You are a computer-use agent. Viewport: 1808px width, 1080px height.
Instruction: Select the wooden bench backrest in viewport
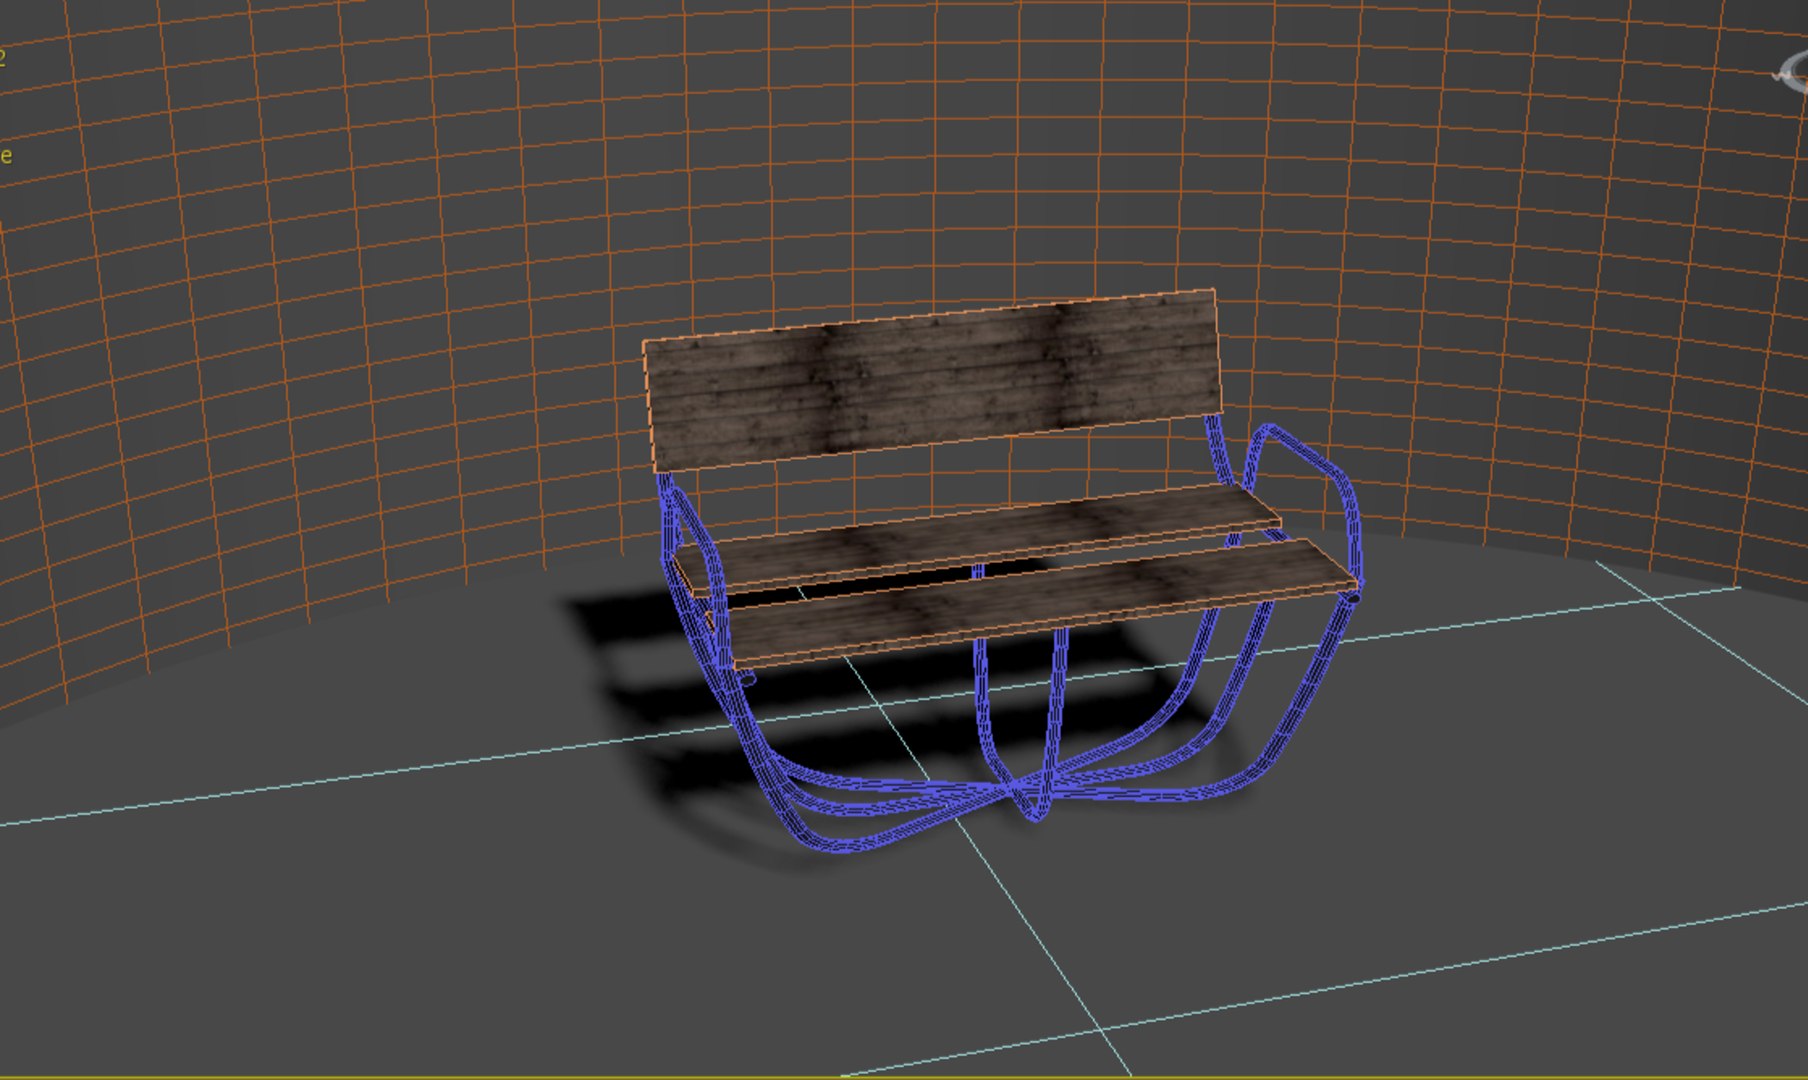point(932,381)
